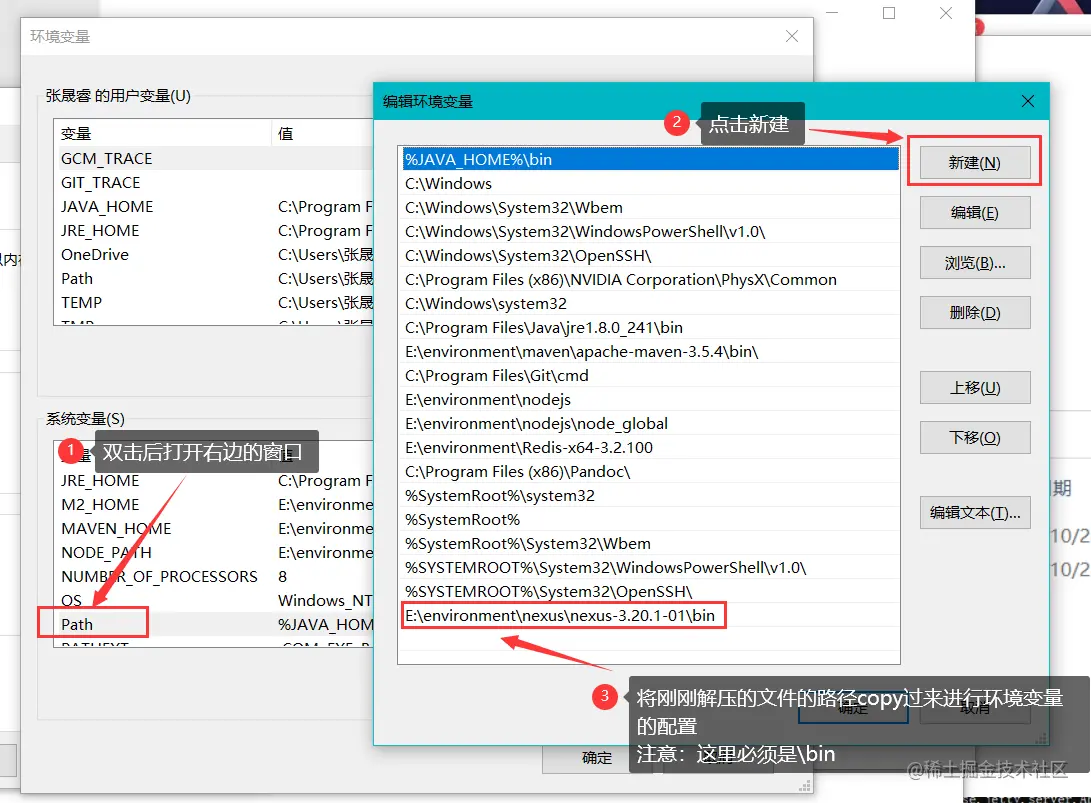Click the 变量 column header in user variables
The image size is (1091, 803).
pos(162,134)
